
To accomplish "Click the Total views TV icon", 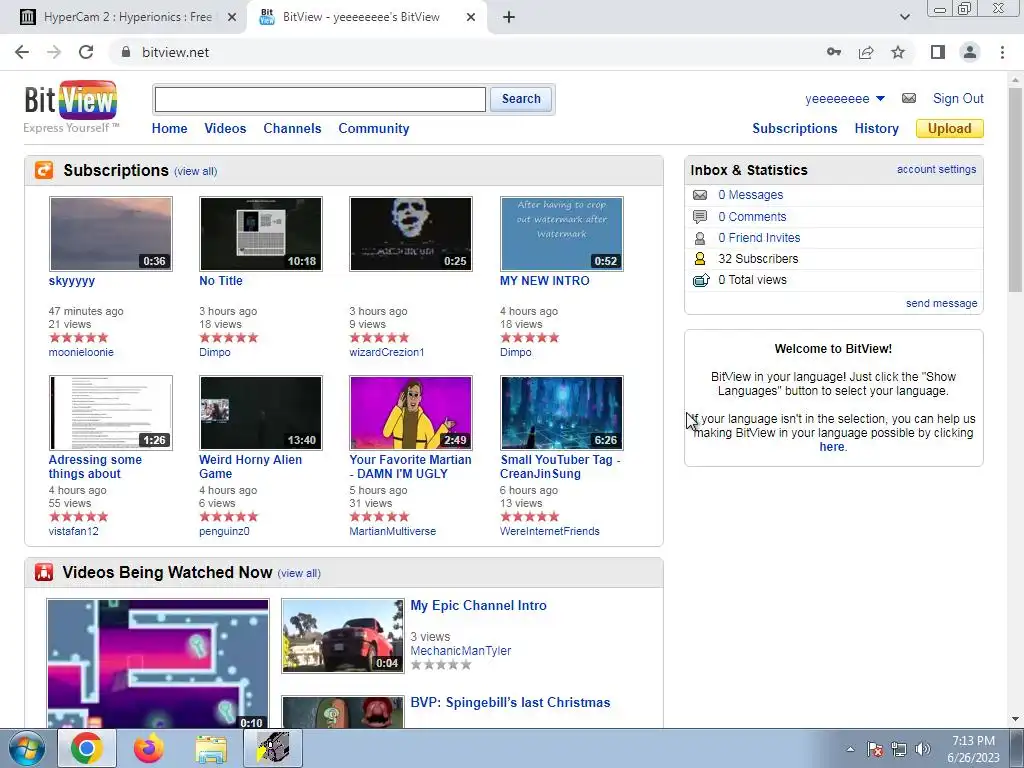I will (x=701, y=280).
